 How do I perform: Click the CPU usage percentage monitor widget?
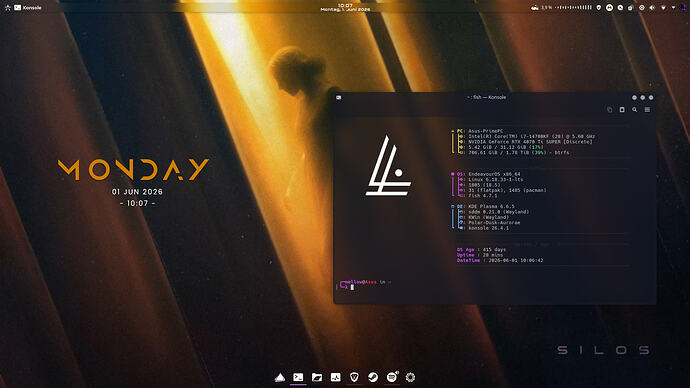[x=541, y=7]
